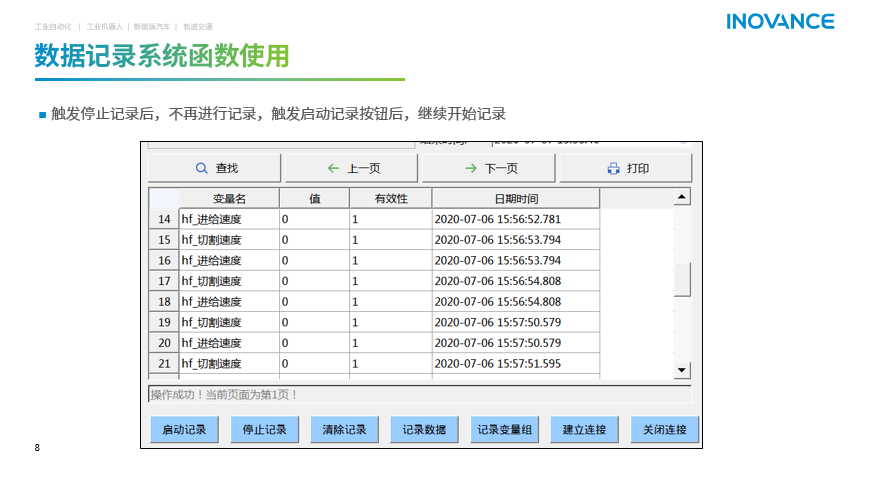Click green right arrow icon on 下一页
The width and height of the screenshot is (872, 490).
[x=470, y=168]
